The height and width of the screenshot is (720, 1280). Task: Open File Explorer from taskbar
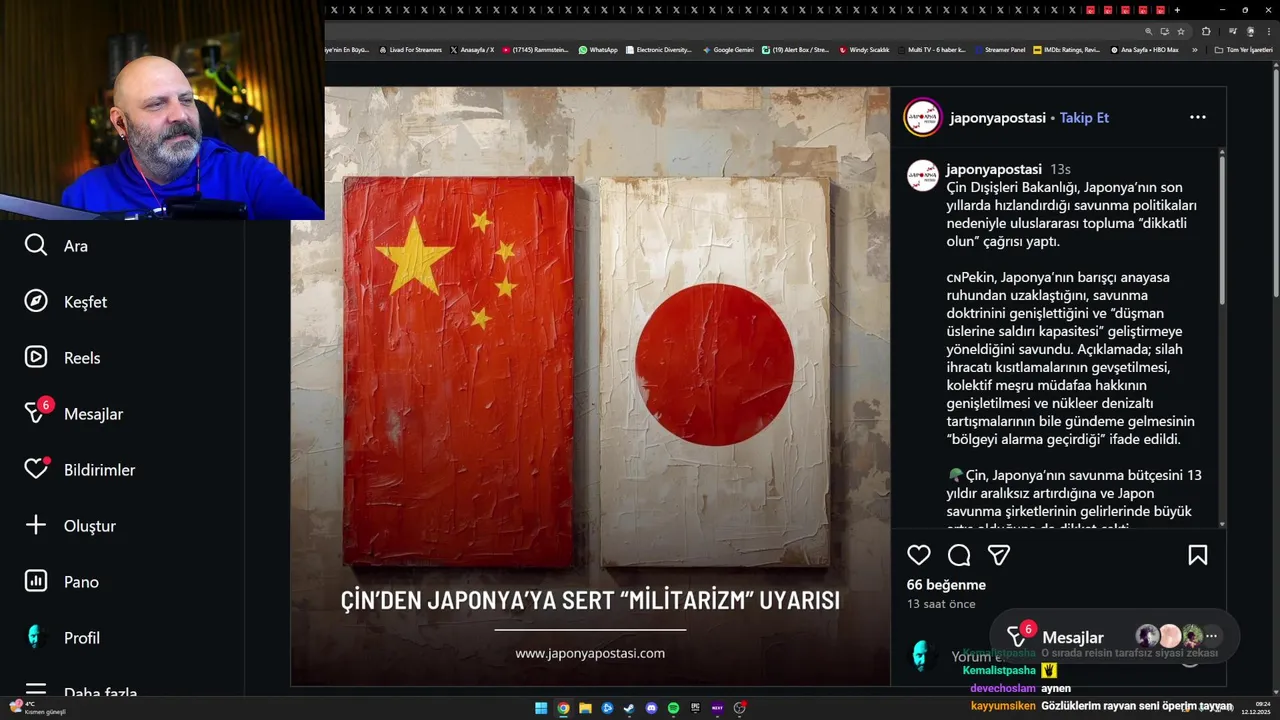pos(585,708)
